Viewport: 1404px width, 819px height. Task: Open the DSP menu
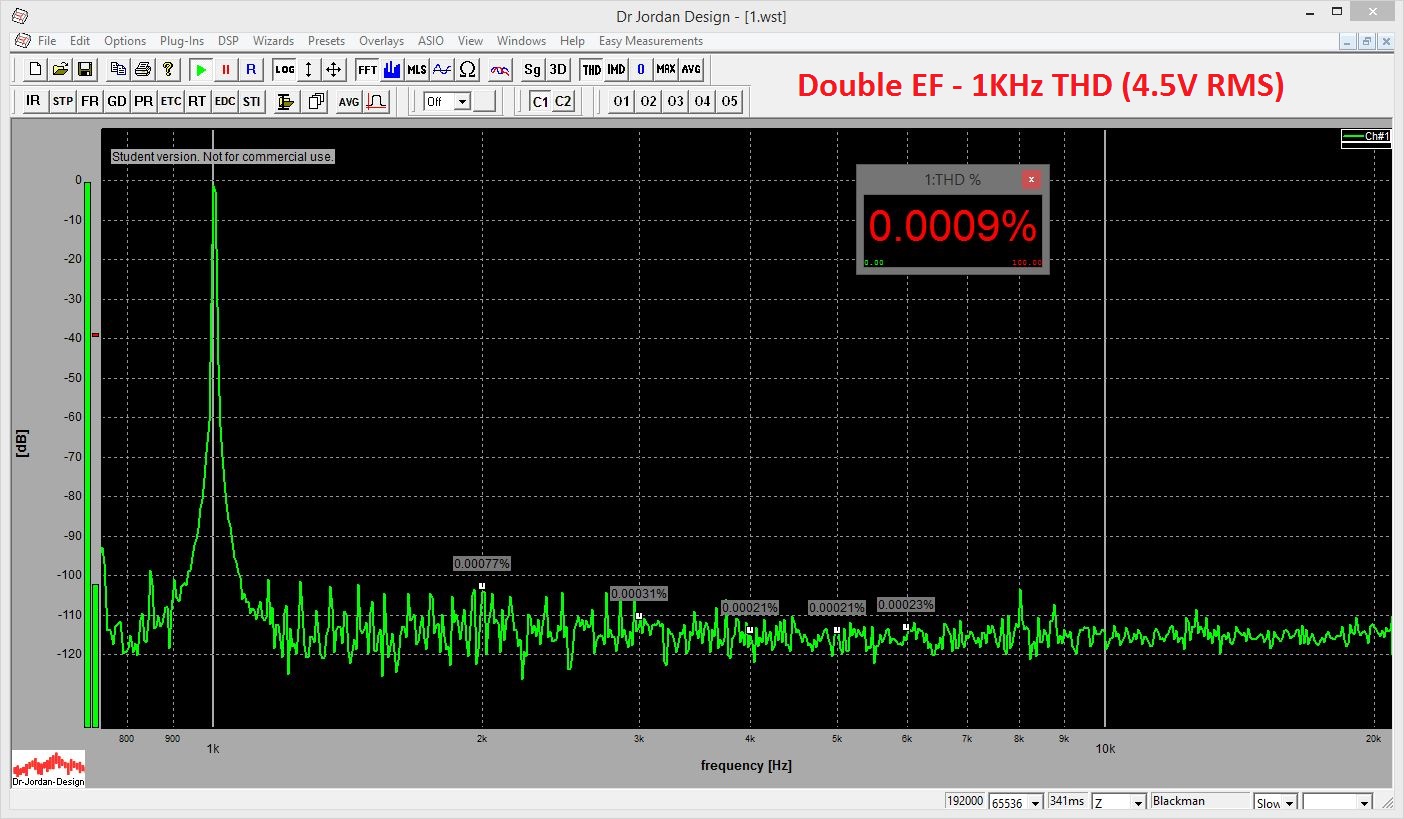228,41
